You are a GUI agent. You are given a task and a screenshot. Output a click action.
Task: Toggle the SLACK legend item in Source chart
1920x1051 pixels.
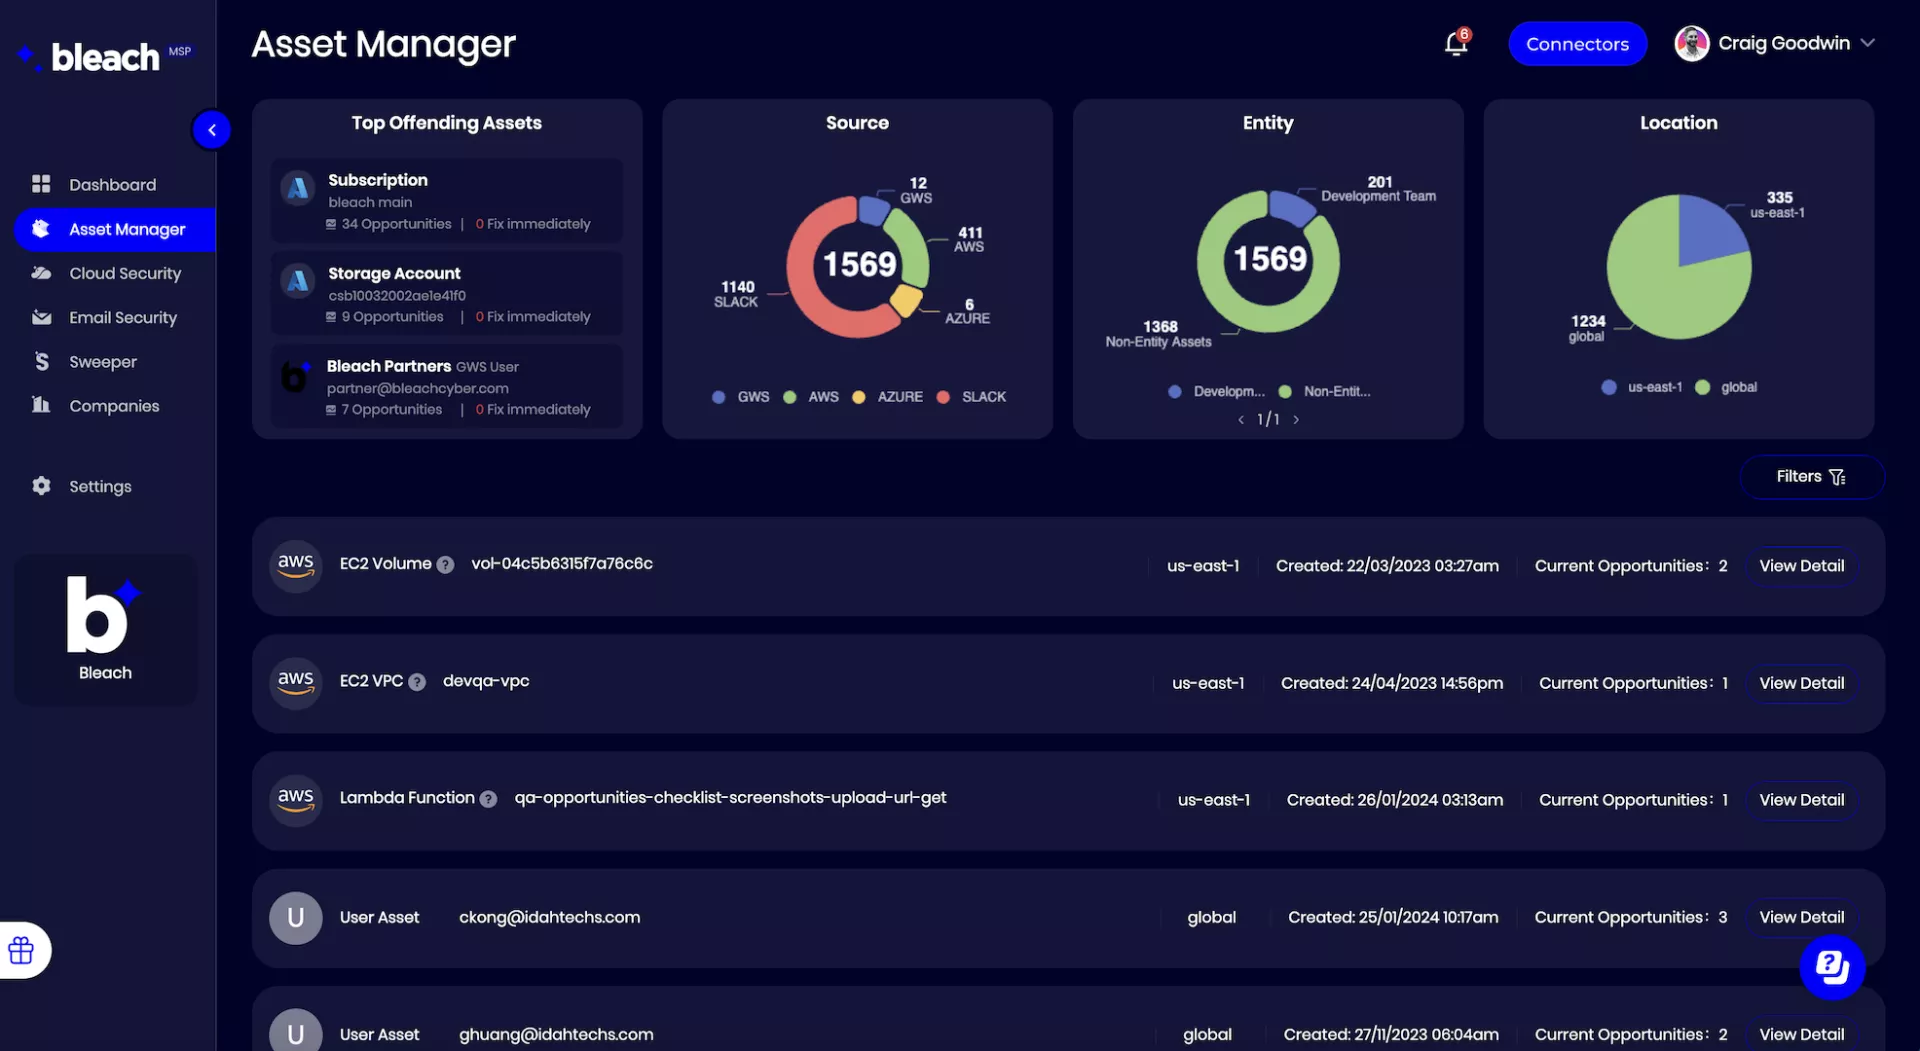click(971, 397)
